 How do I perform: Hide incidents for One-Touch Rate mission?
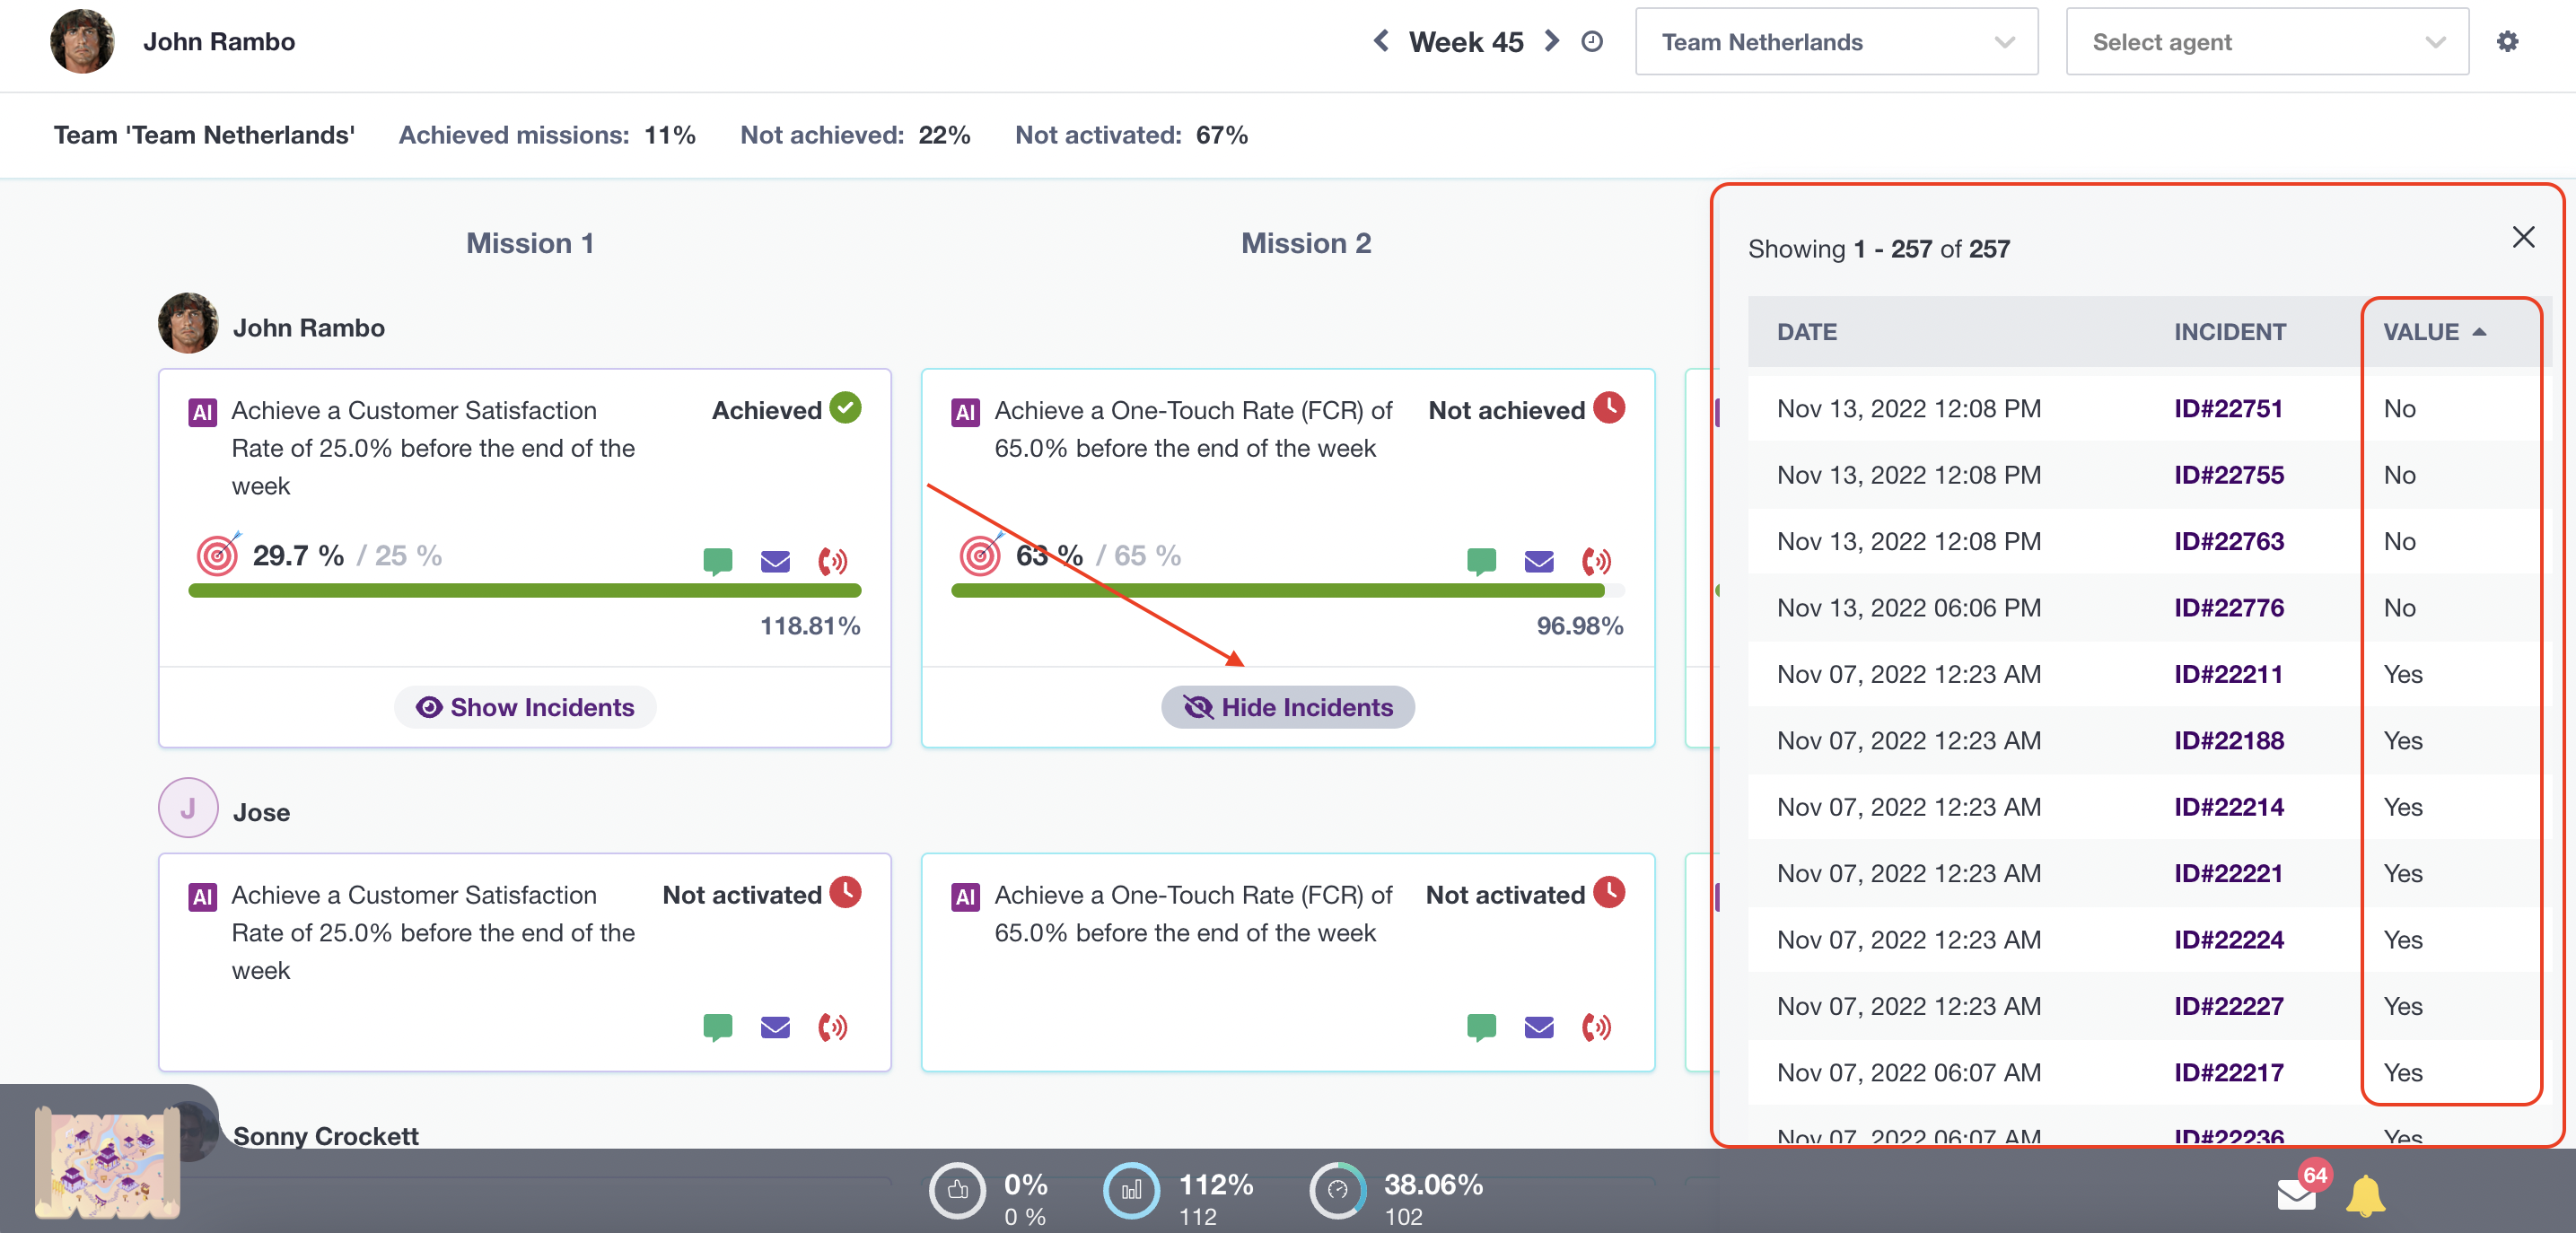[1287, 707]
